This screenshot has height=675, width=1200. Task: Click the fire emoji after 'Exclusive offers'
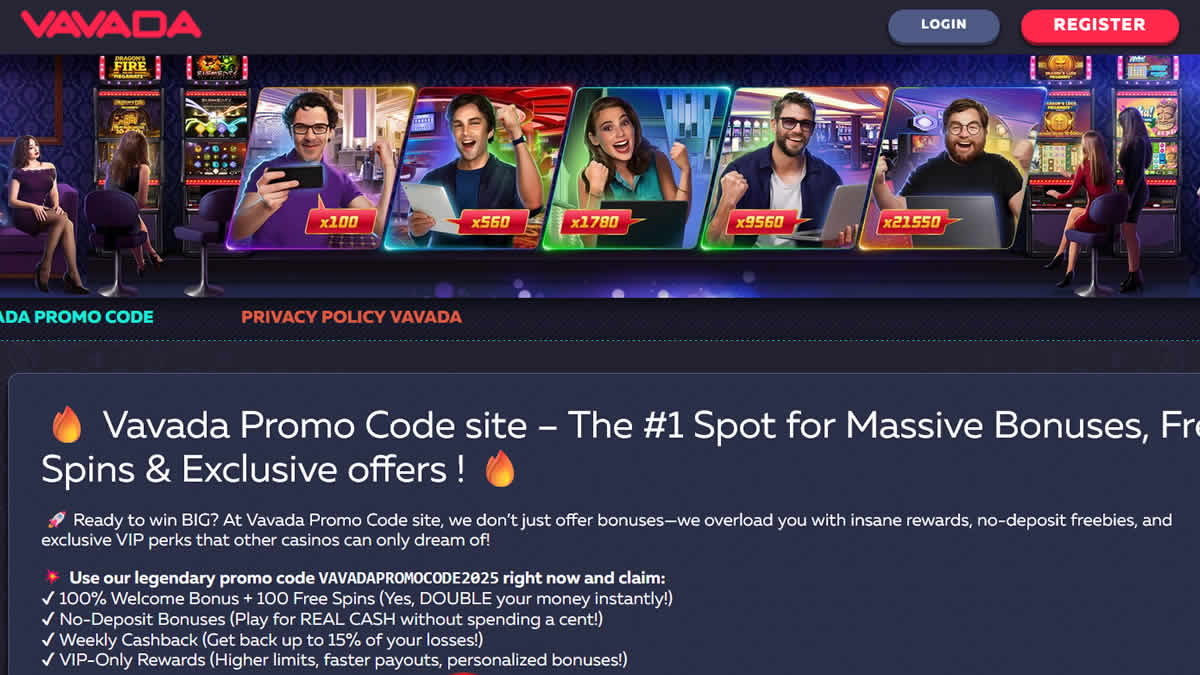(500, 468)
